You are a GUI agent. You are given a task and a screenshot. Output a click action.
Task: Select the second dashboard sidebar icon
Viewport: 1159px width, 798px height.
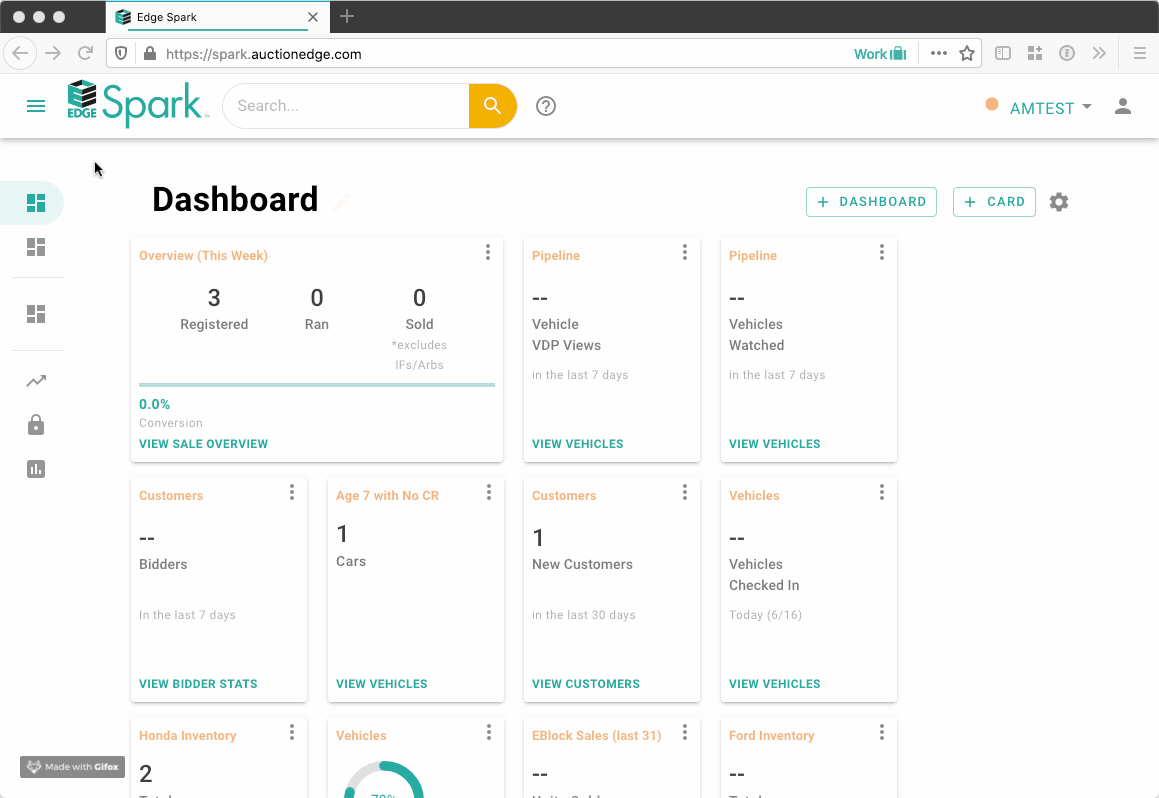coord(35,247)
